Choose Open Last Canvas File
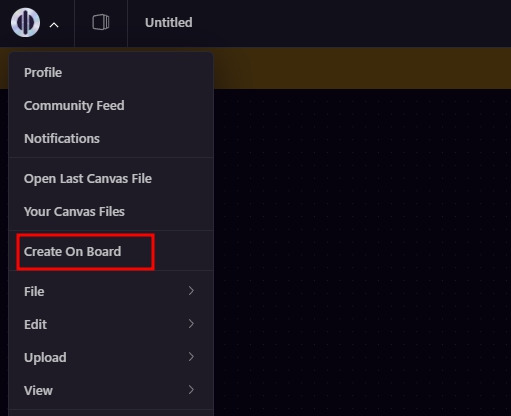This screenshot has height=416, width=511. tap(111, 179)
